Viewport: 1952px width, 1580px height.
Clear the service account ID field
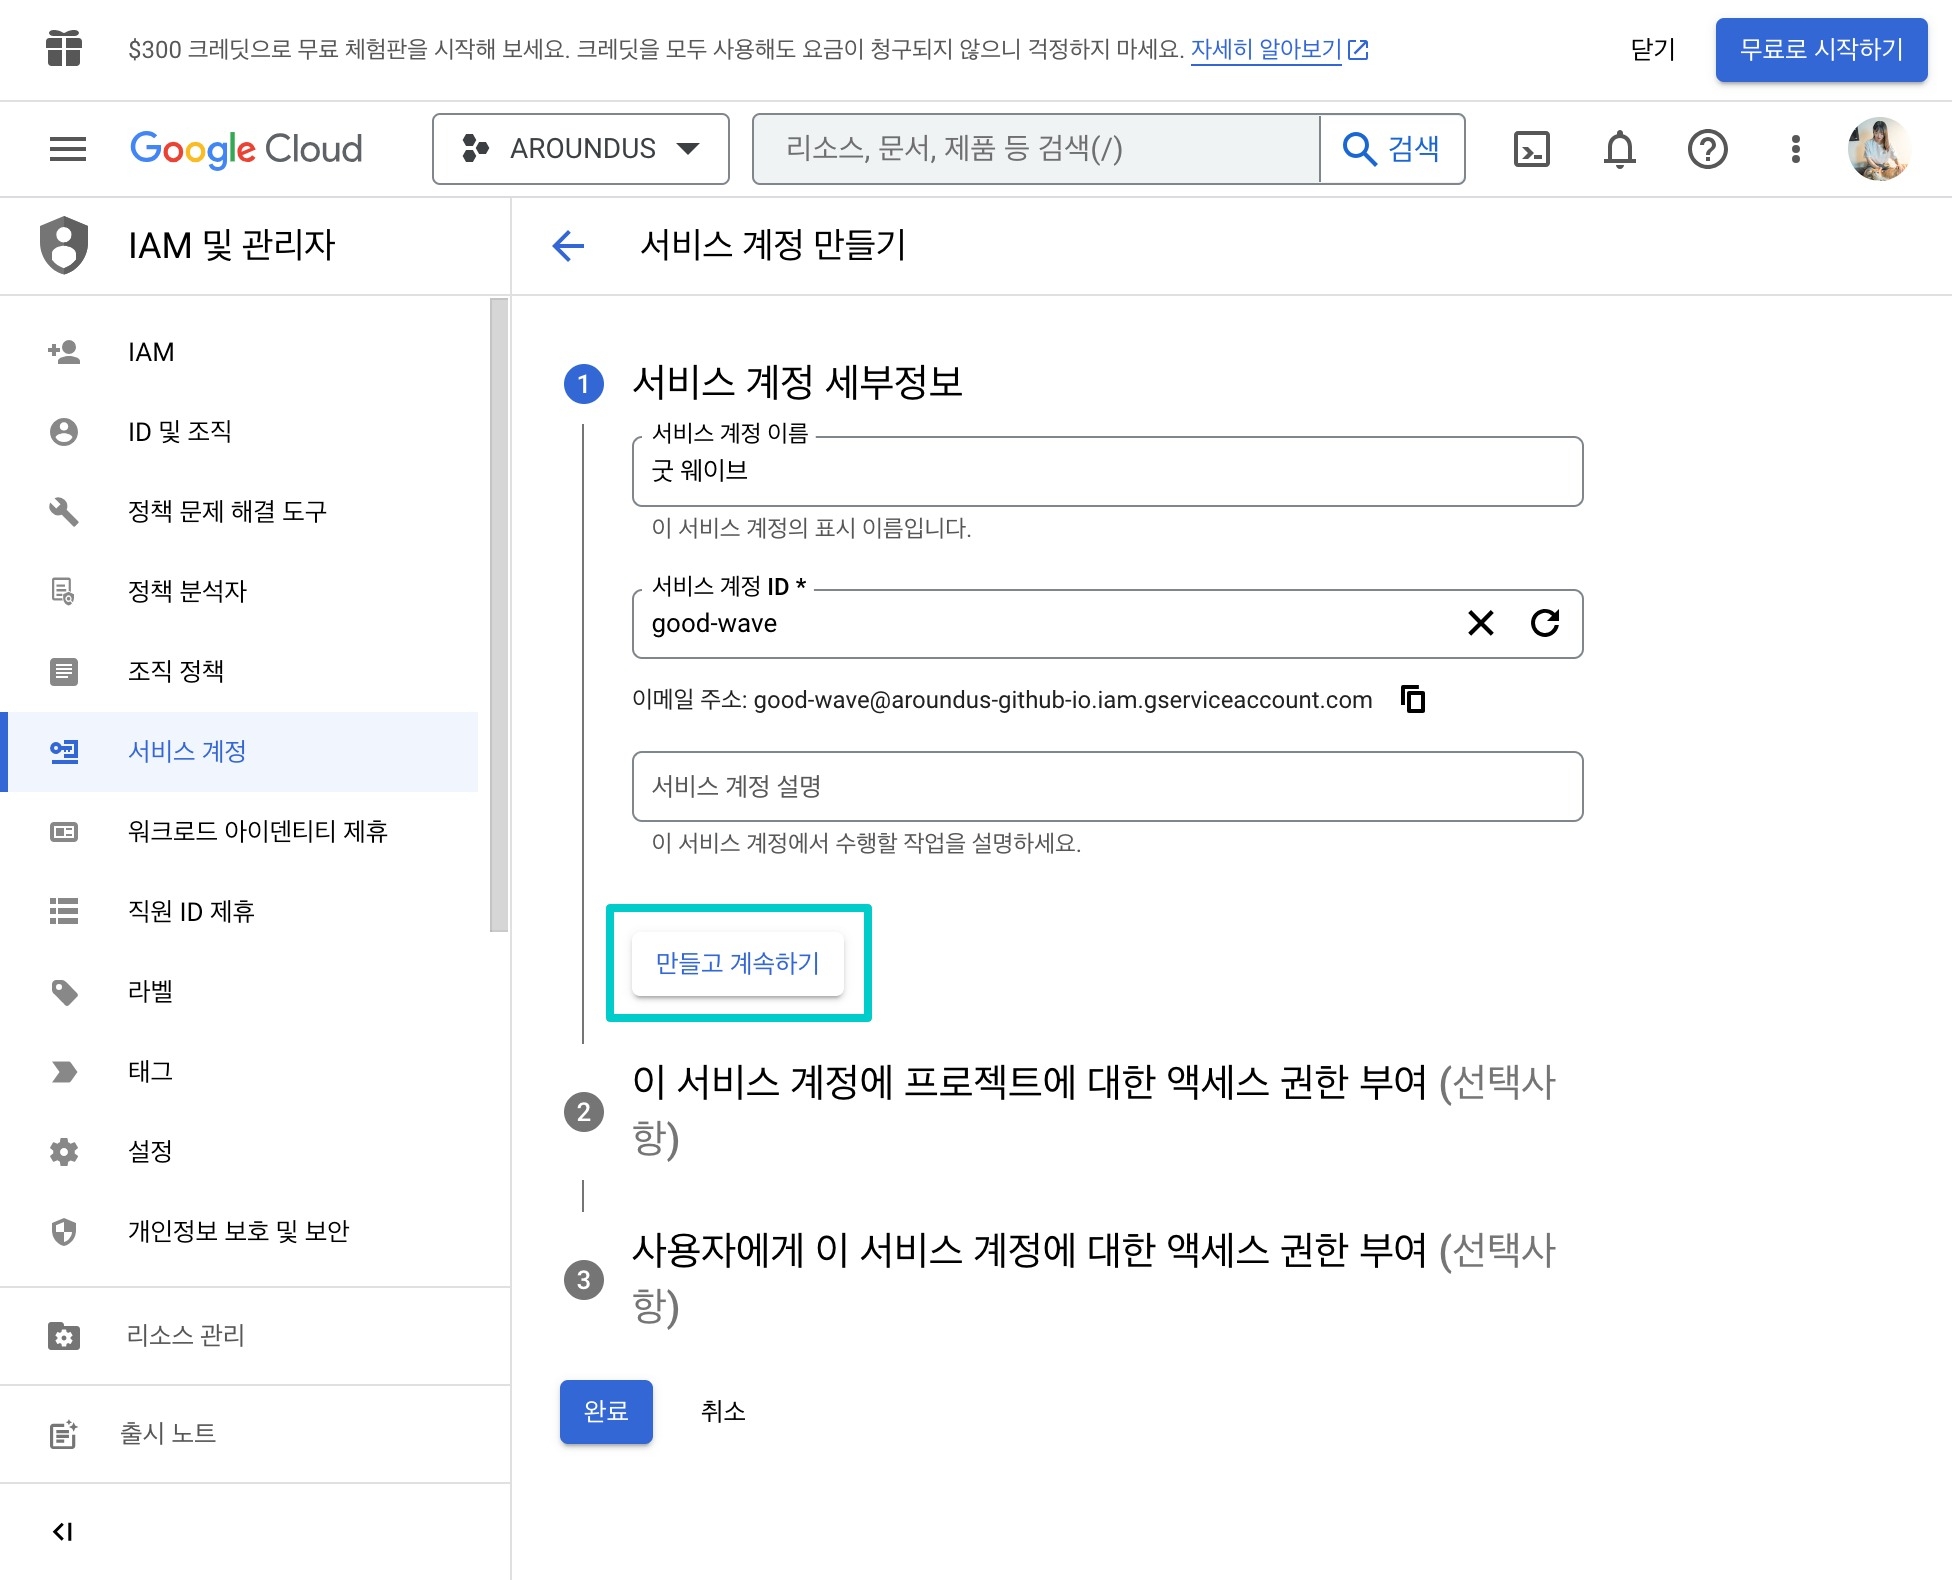point(1480,623)
